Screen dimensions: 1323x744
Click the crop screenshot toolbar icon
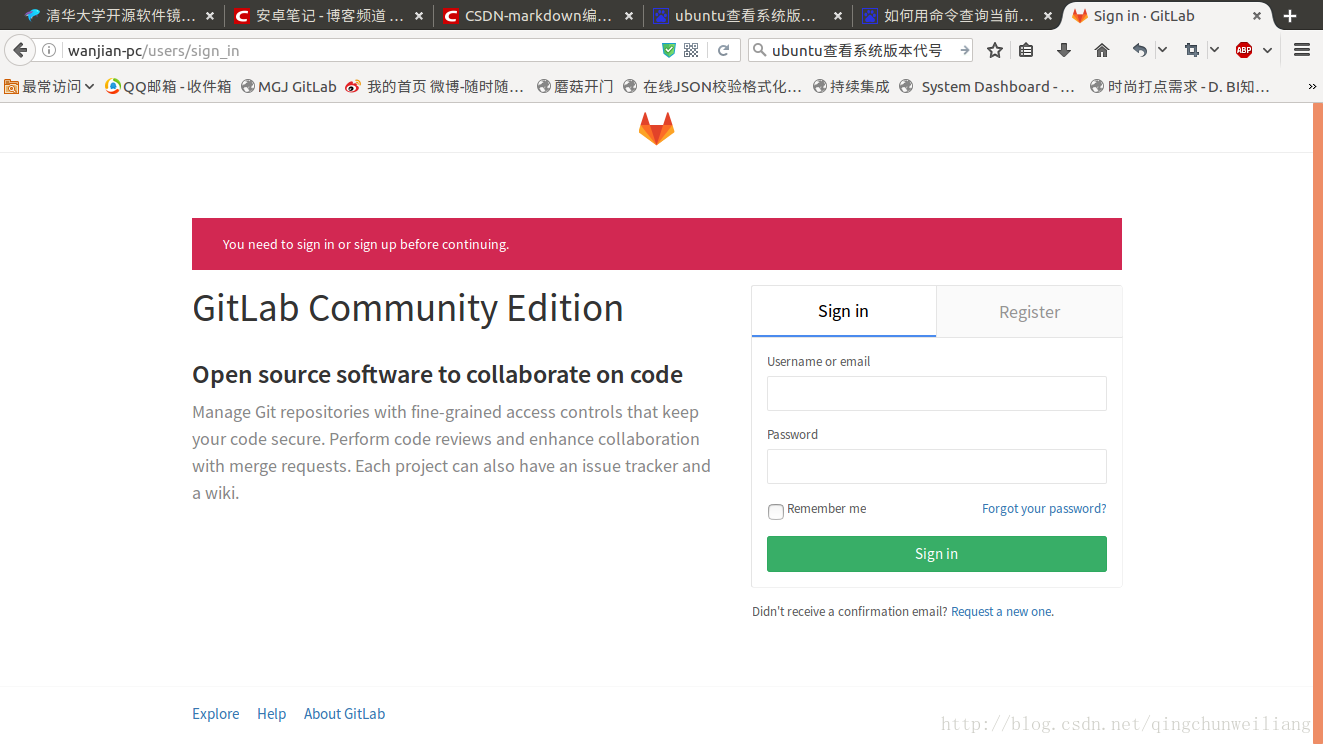(x=1191, y=50)
